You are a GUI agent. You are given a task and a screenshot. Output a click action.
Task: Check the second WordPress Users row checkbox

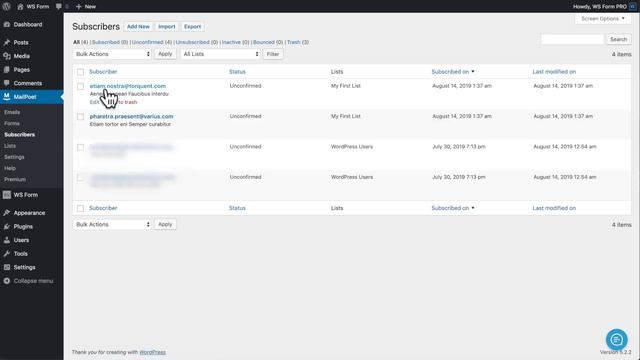coord(80,178)
